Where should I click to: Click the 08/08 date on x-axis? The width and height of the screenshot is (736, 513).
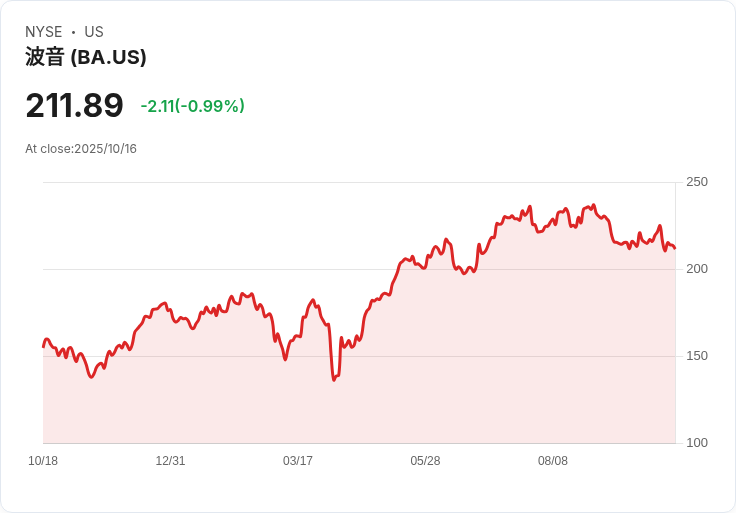[553, 461]
